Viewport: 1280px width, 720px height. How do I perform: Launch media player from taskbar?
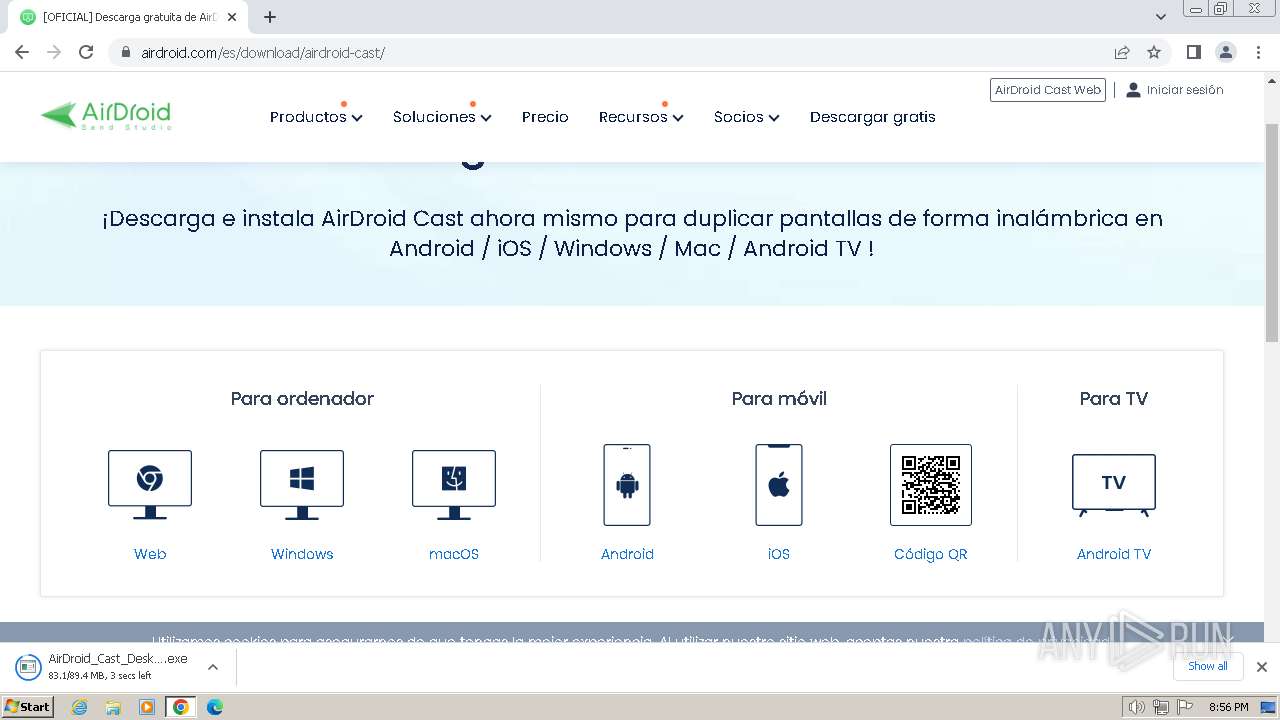coord(147,707)
